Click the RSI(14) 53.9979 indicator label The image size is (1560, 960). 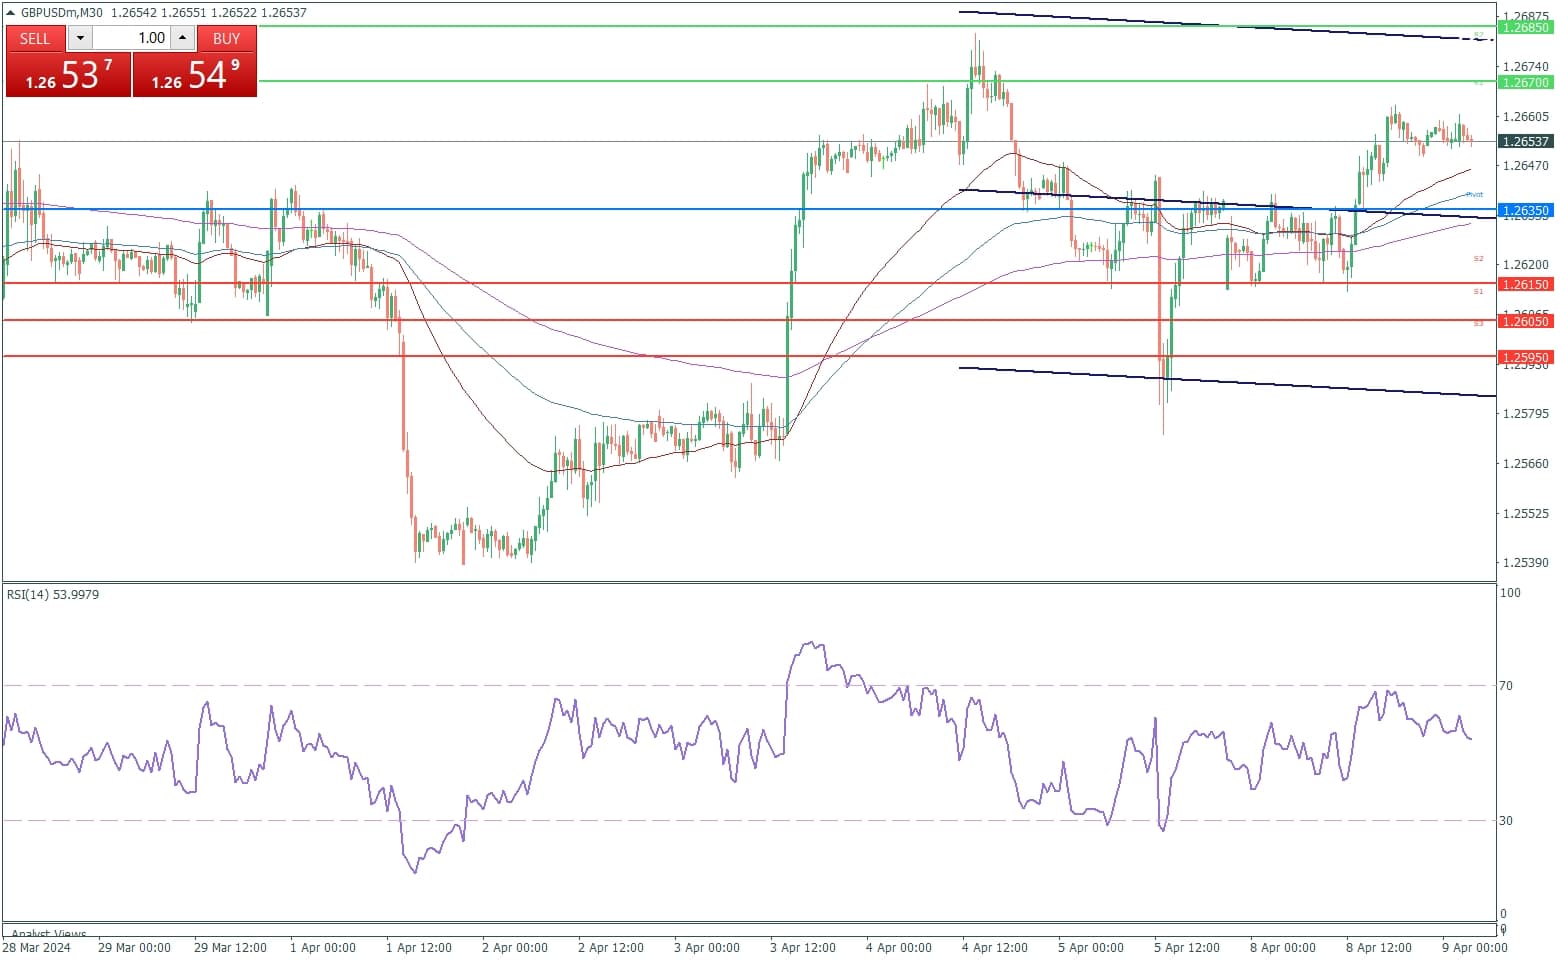pos(53,595)
